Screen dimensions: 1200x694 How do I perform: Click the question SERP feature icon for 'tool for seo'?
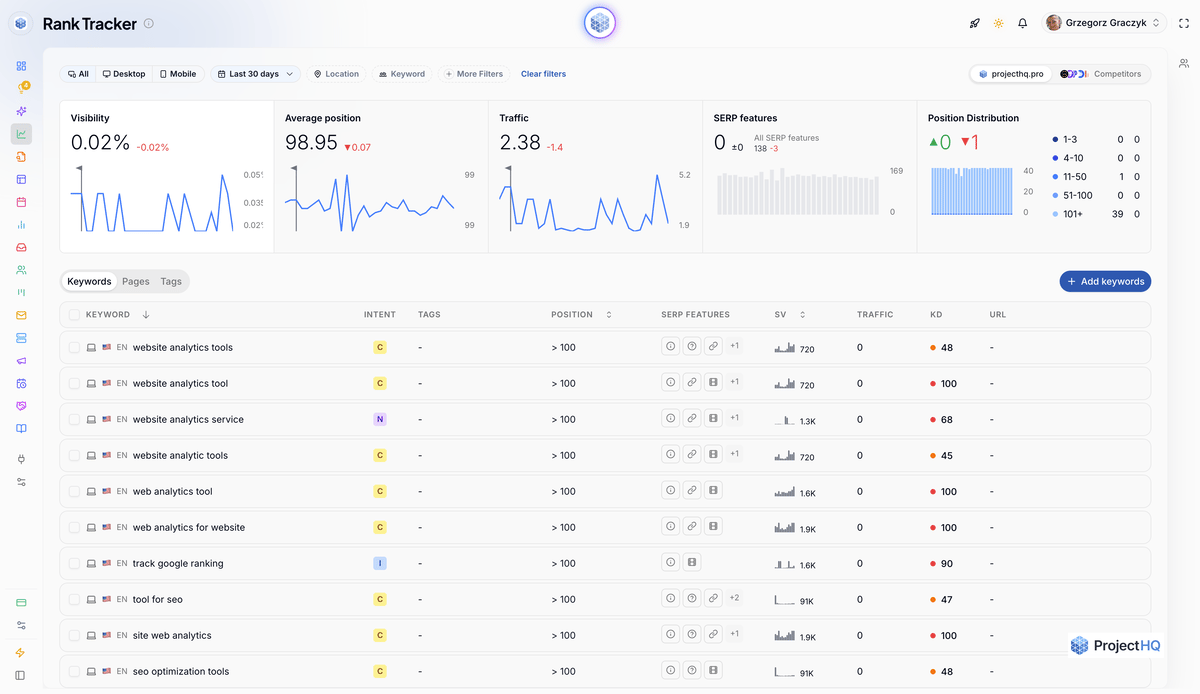point(691,599)
